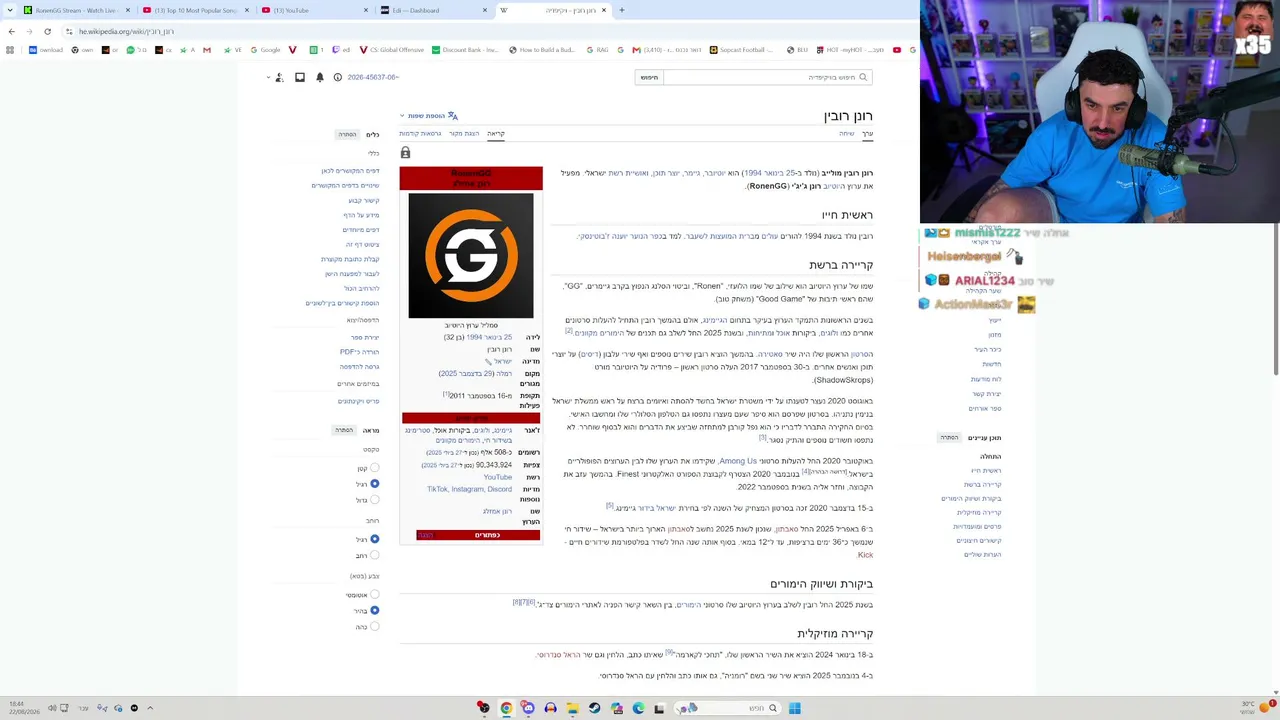Open the user contributions person icon
The width and height of the screenshot is (1280, 720).
click(x=279, y=77)
